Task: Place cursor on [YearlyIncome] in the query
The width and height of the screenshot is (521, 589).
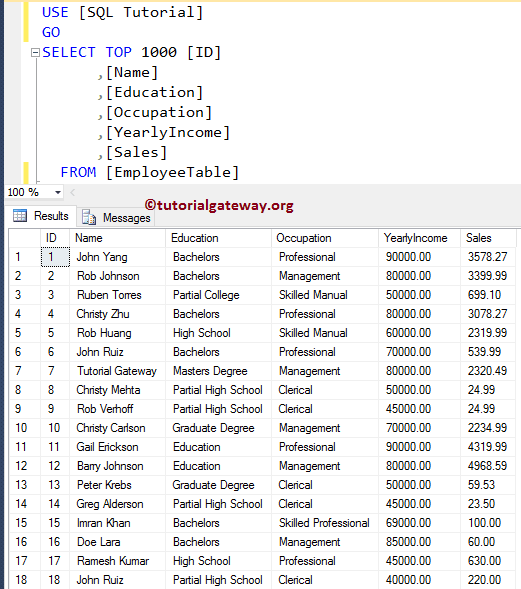Action: 168,133
